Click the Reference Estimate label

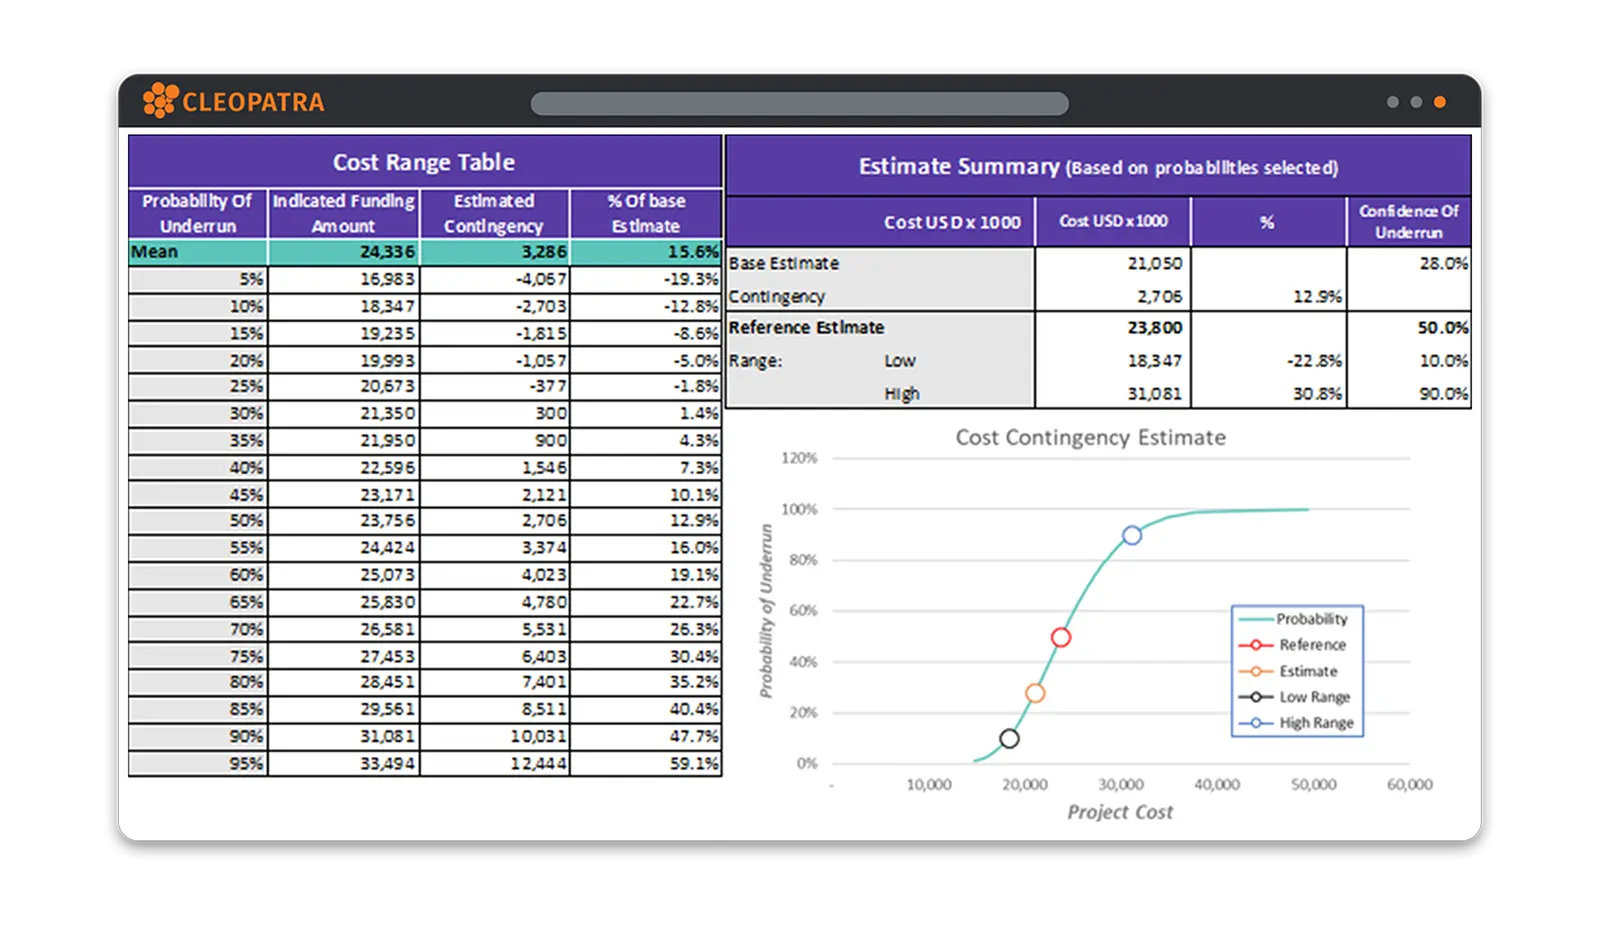(x=806, y=328)
